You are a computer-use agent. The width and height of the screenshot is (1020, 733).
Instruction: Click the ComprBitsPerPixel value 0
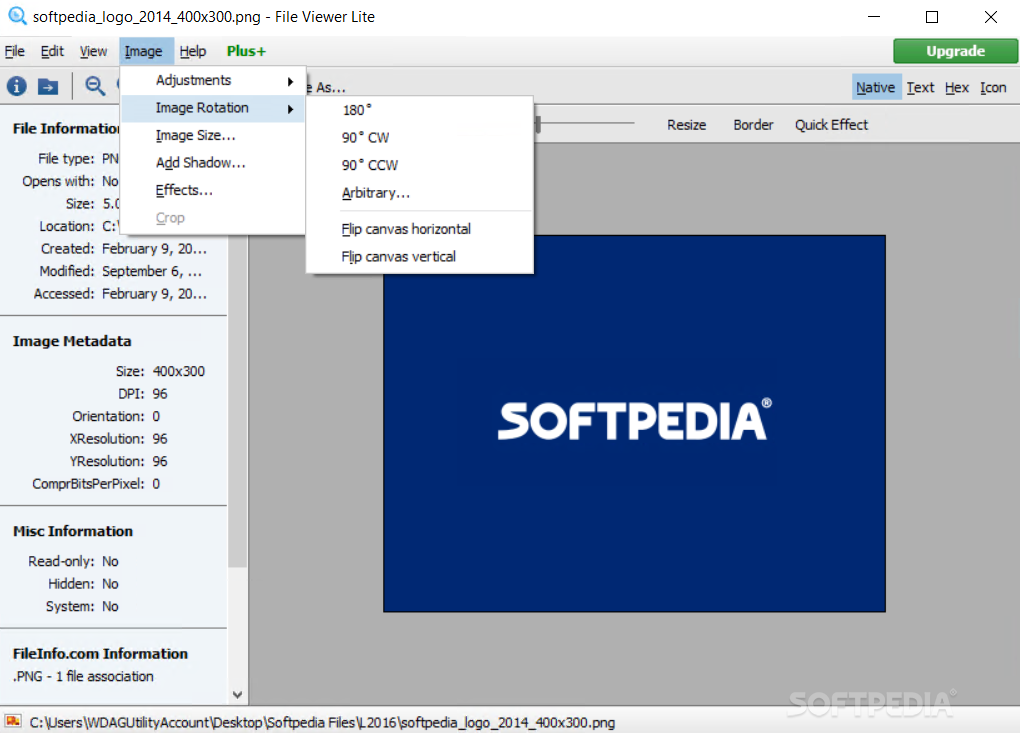156,484
